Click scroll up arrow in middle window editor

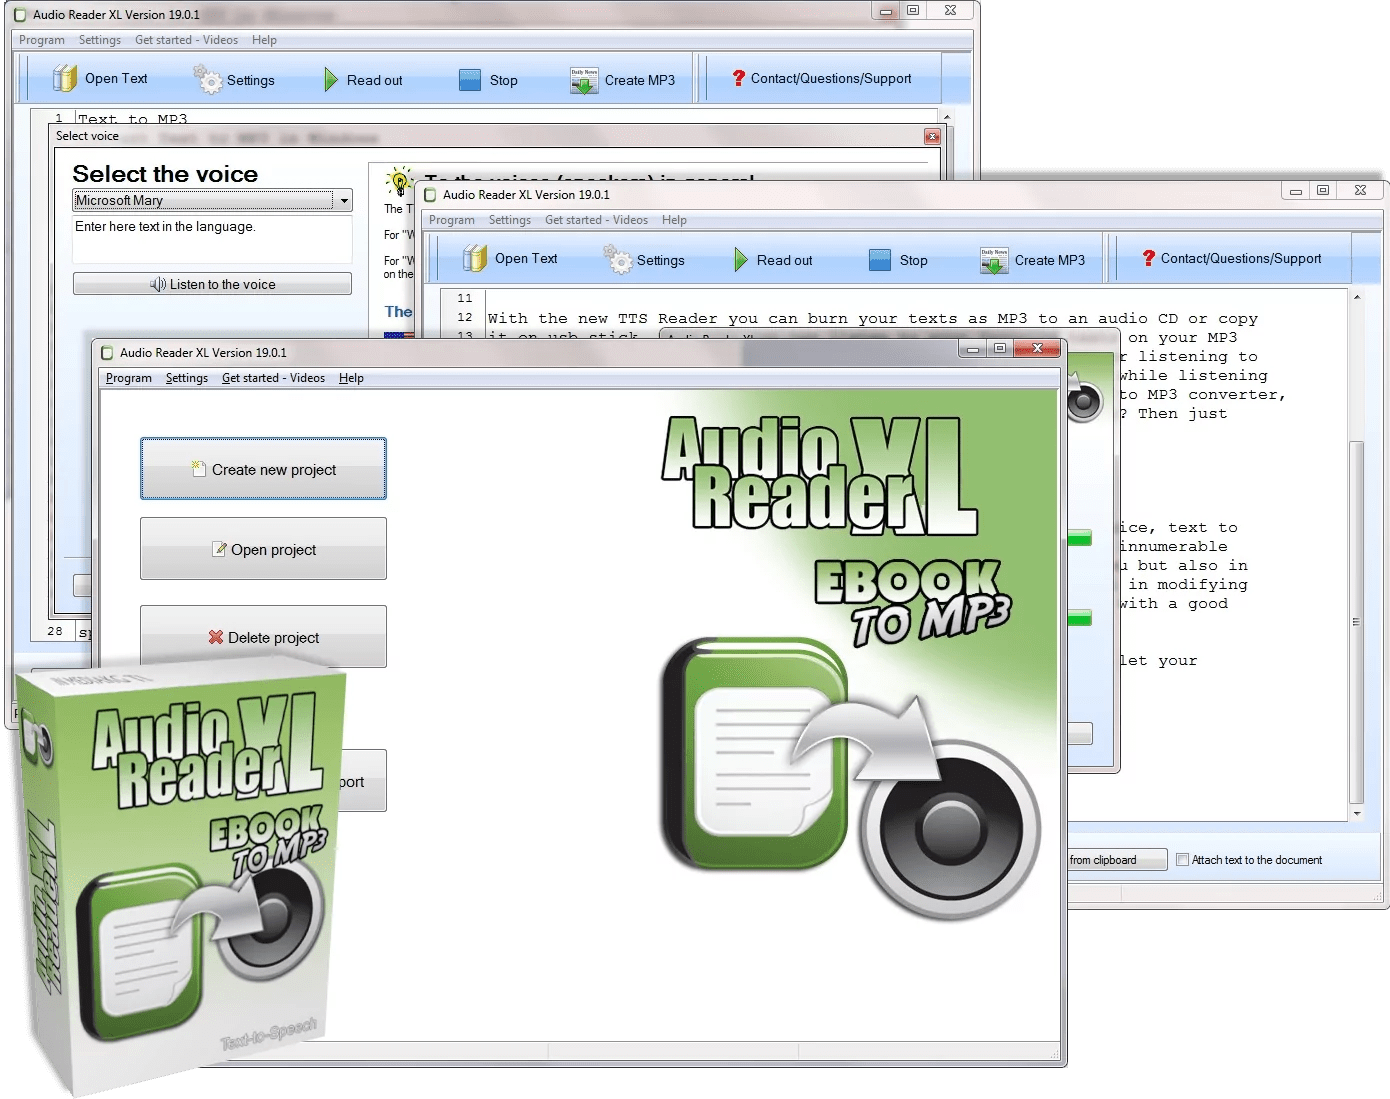[x=1357, y=297]
